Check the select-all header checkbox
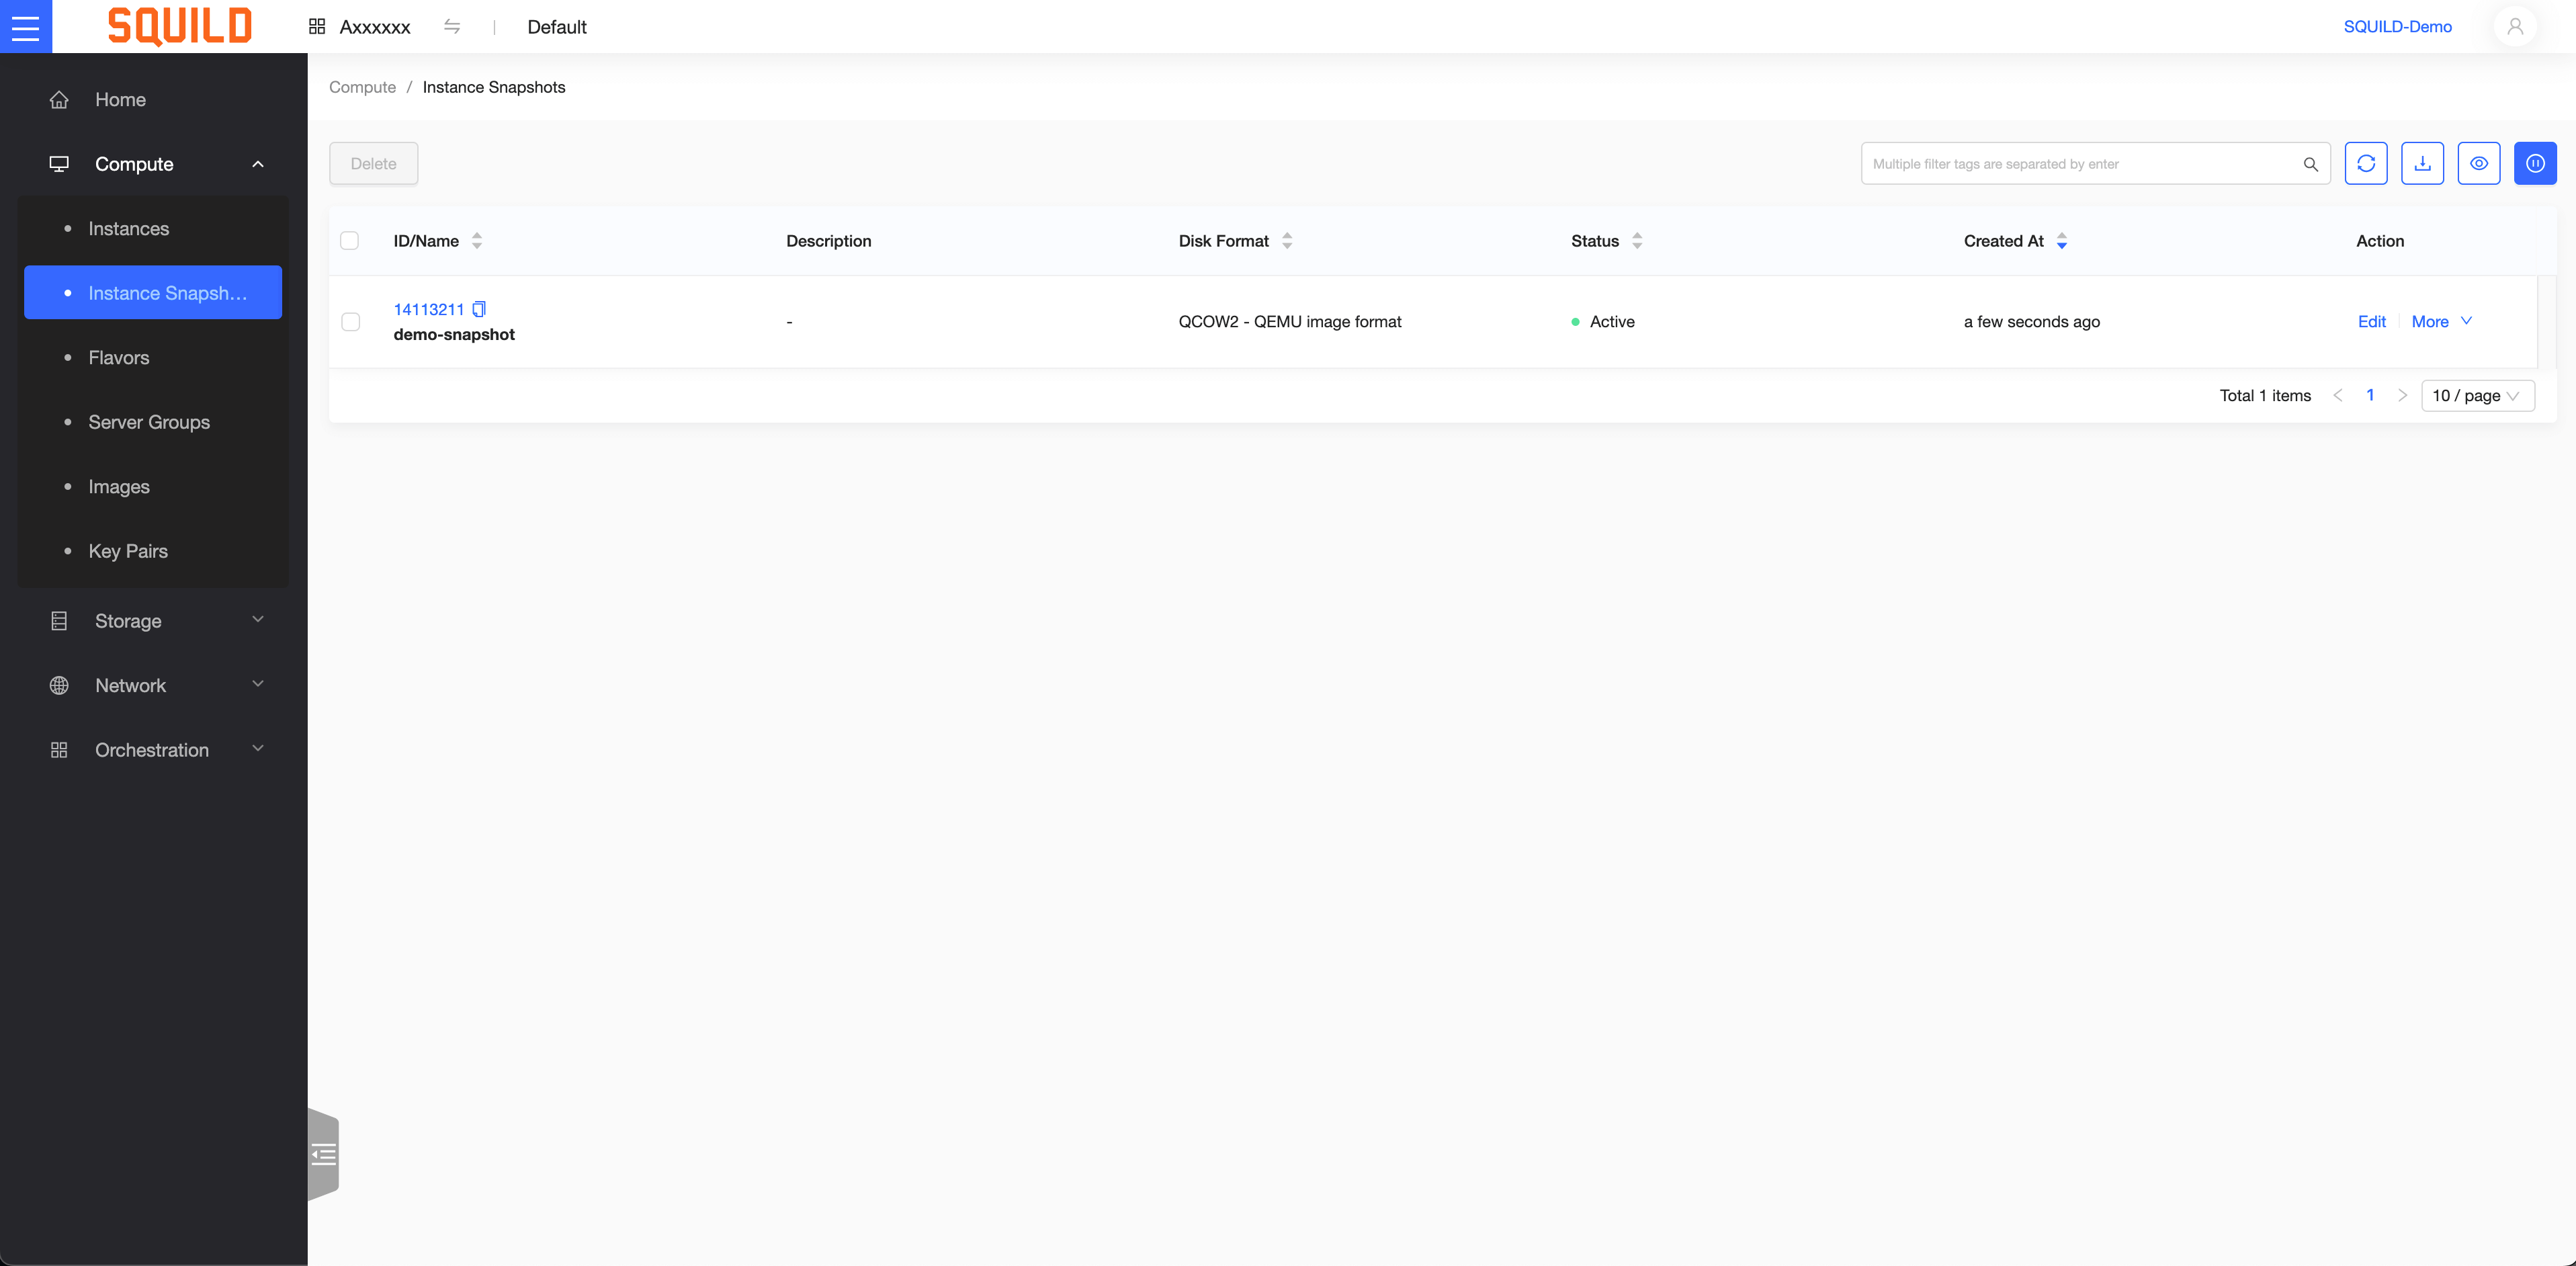Image resolution: width=2576 pixels, height=1266 pixels. click(349, 241)
